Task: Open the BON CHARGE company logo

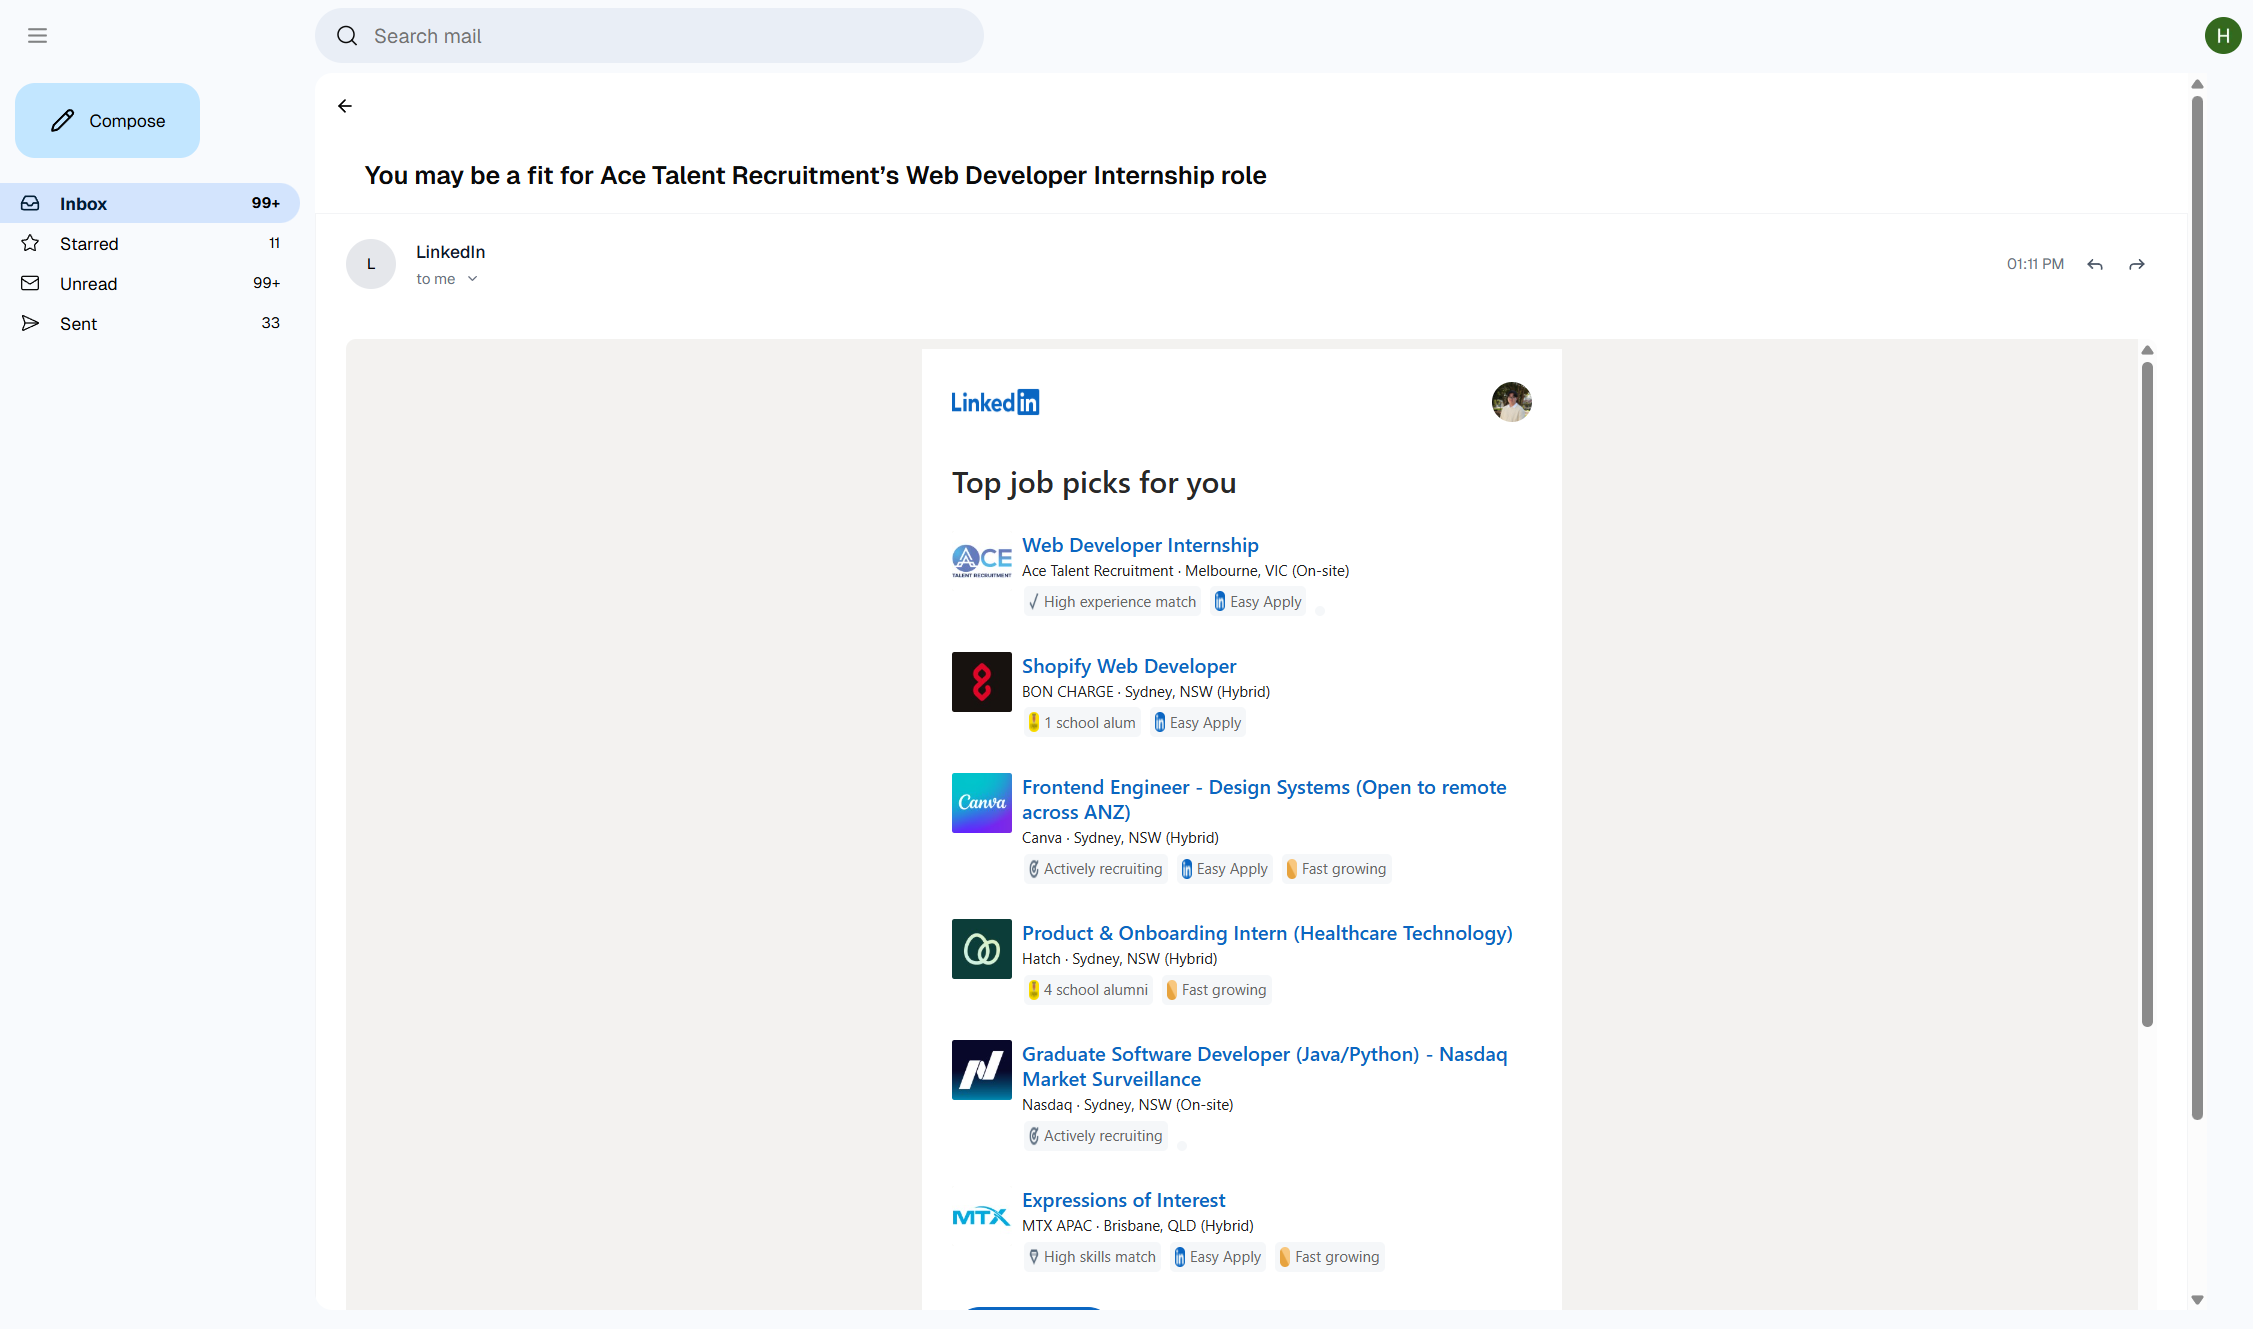Action: tap(981, 682)
